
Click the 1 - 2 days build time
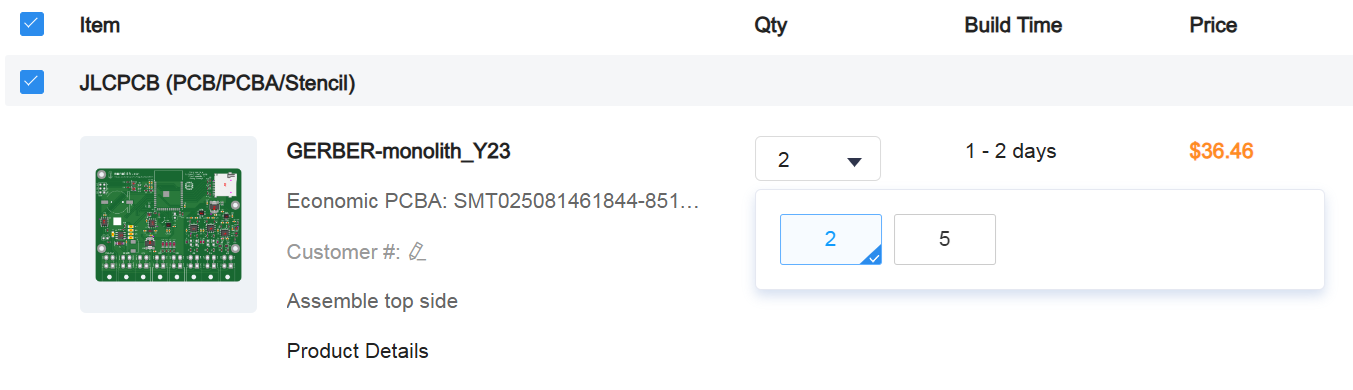click(1010, 151)
